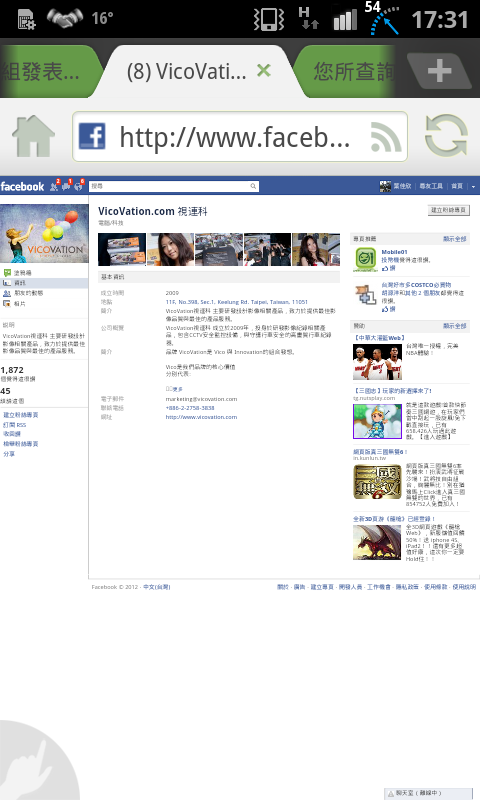Open third photo strip thumbnail
The height and width of the screenshot is (800, 480).
219,249
